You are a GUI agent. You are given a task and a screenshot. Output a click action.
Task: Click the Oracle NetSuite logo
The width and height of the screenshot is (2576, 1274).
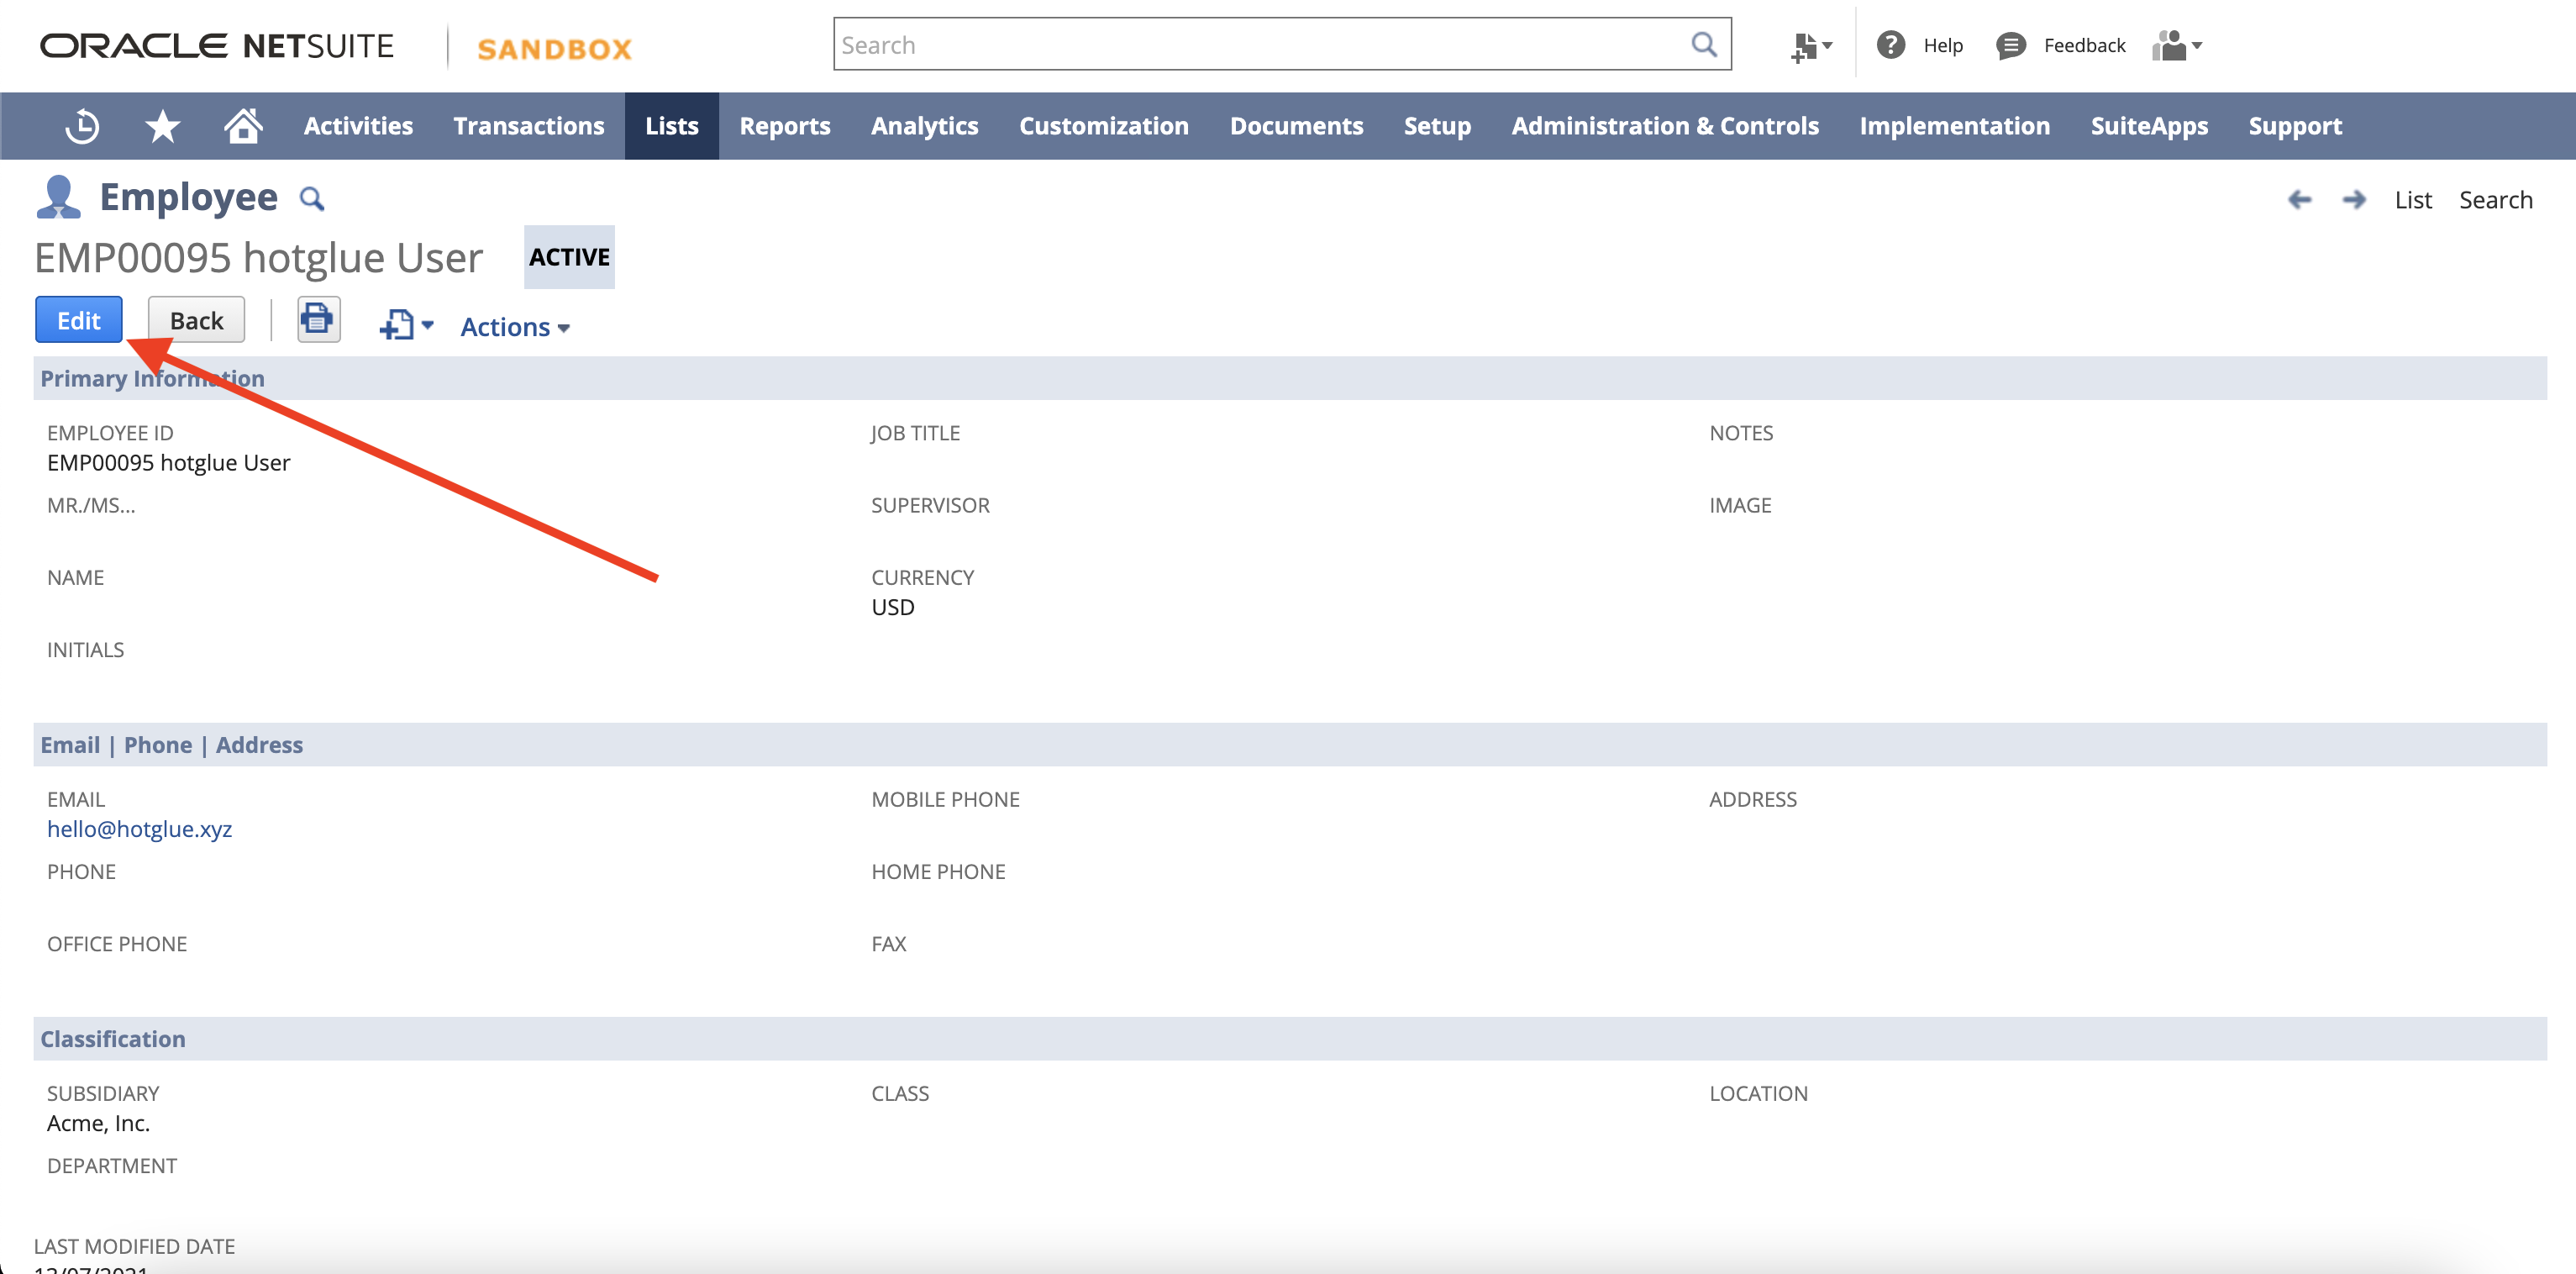click(217, 46)
